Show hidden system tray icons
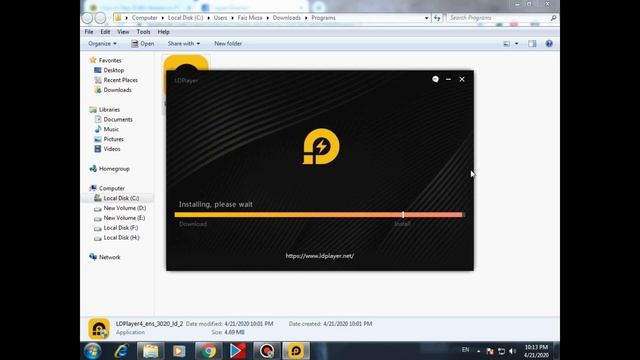640x360 pixels. 478,351
